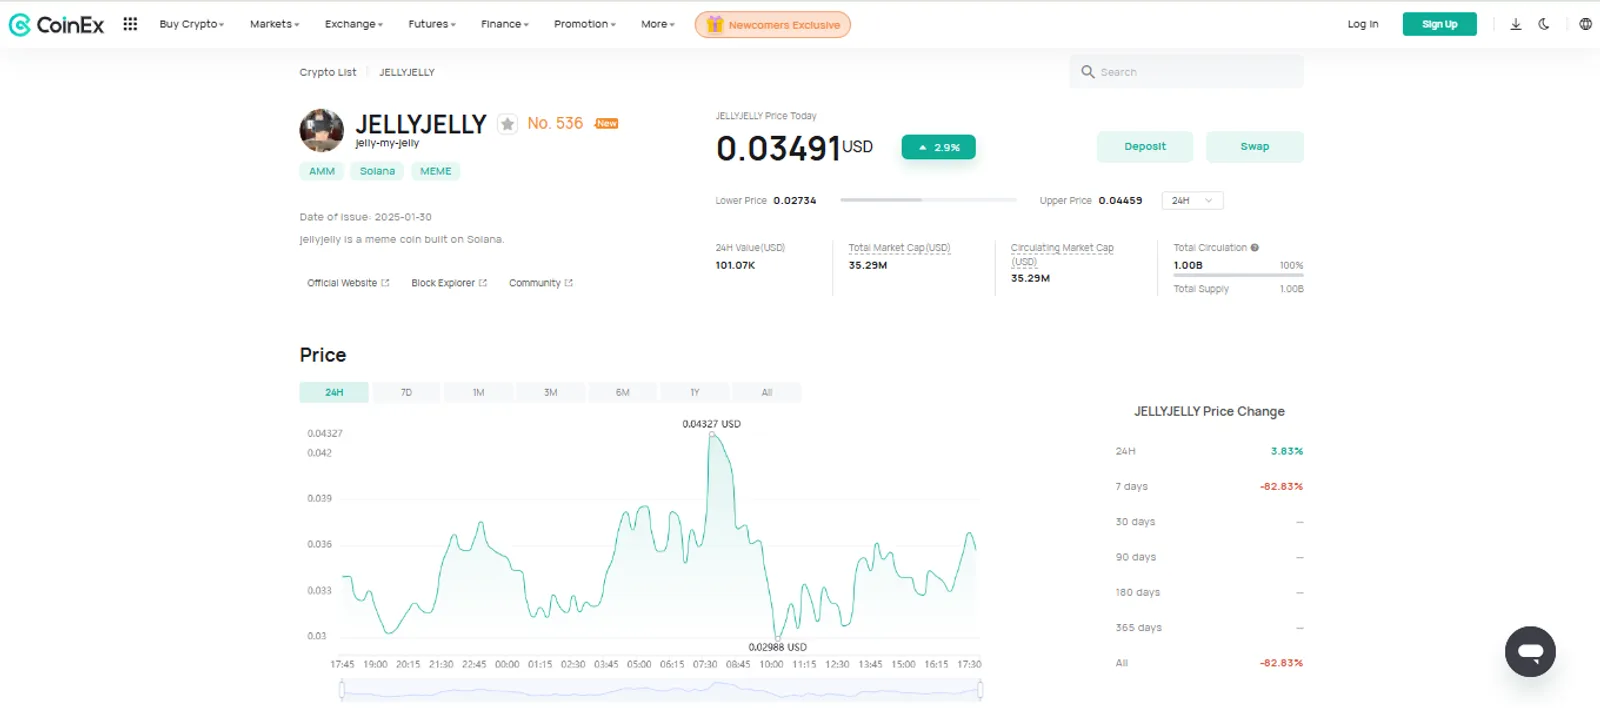
Task: Select the 7D chart tab
Action: pyautogui.click(x=406, y=392)
